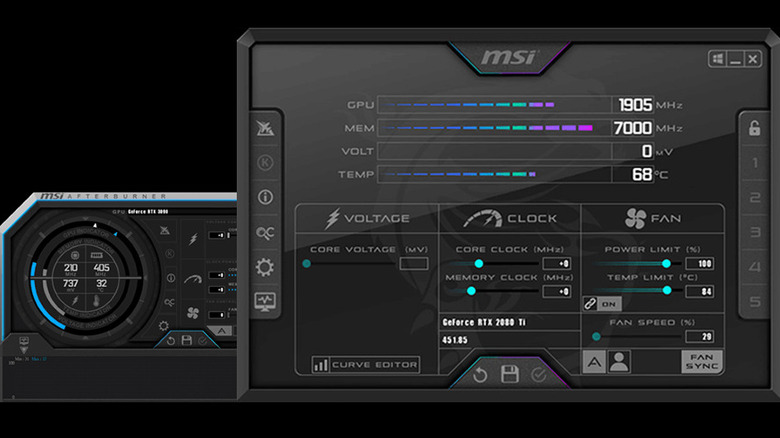Click the Temp Limit slider handle
The height and width of the screenshot is (438, 780).
667,291
